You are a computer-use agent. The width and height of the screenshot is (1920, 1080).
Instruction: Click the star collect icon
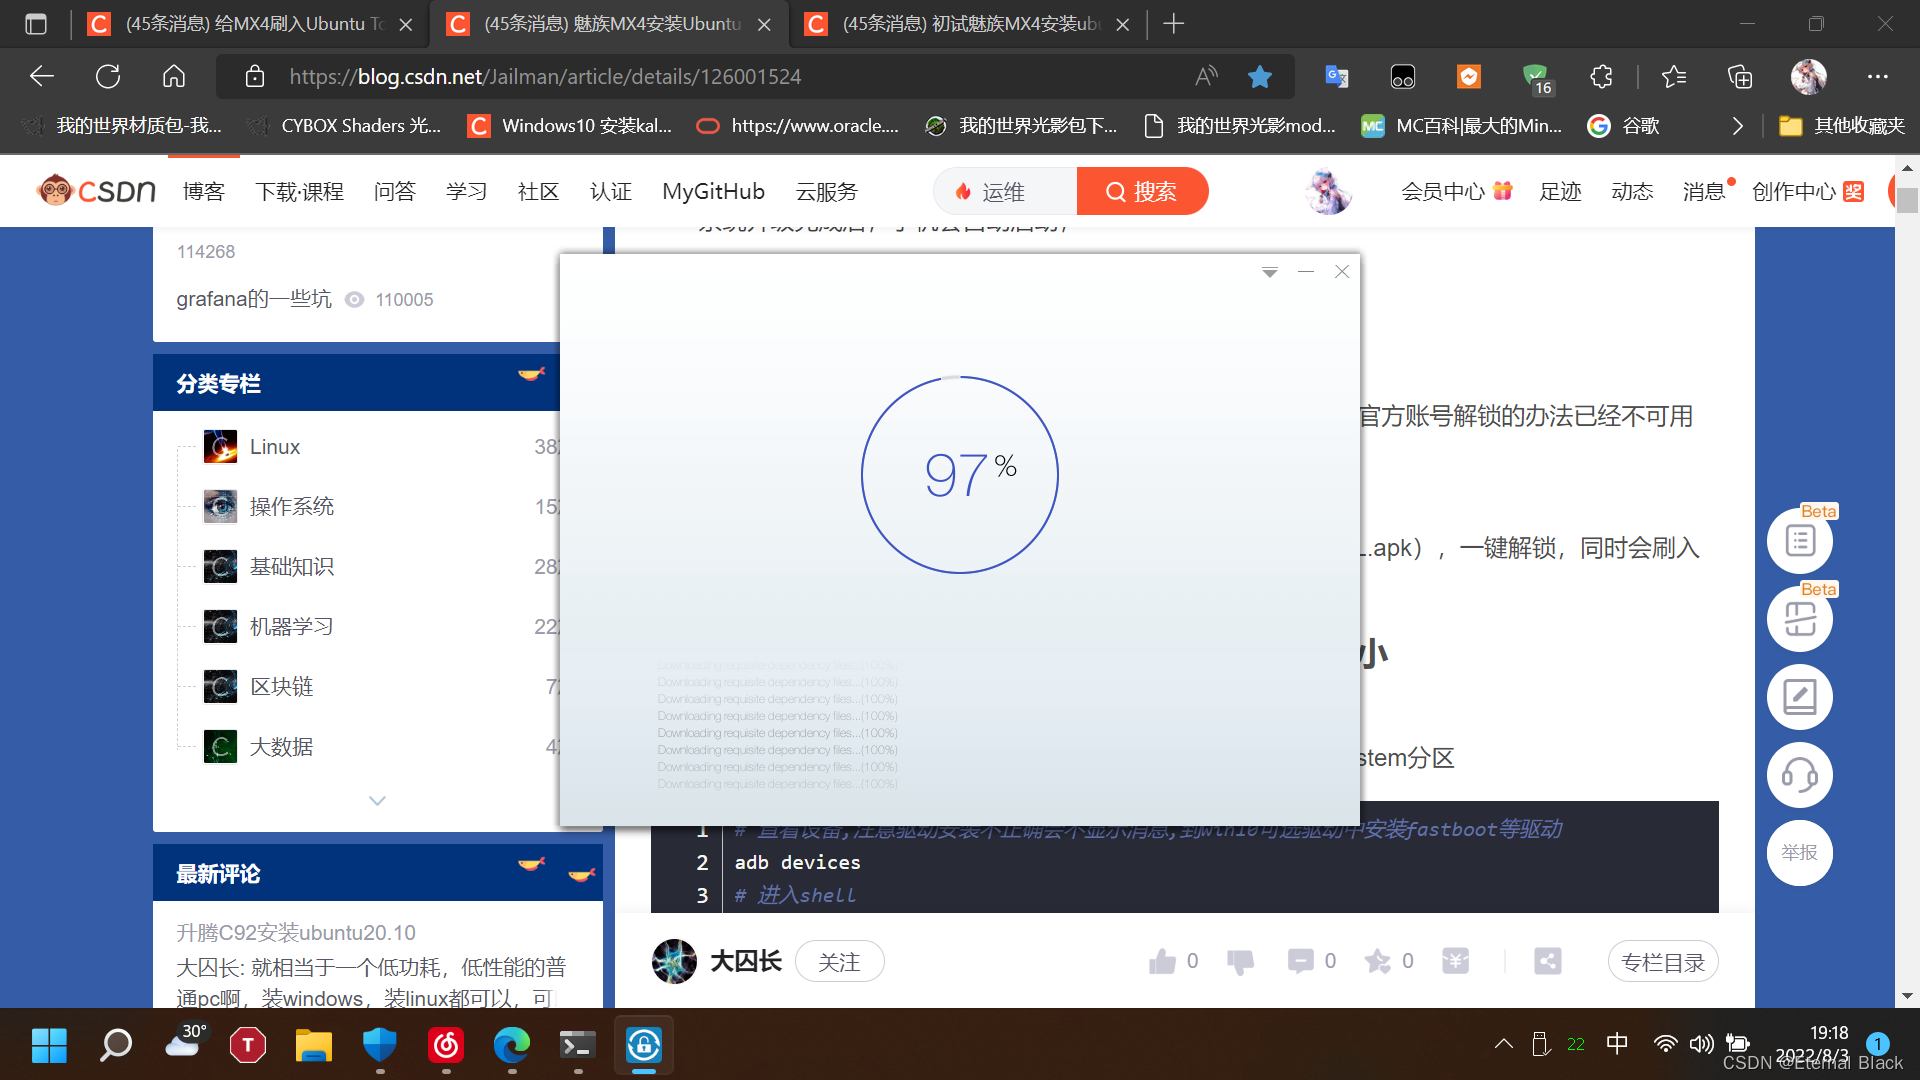pyautogui.click(x=1378, y=962)
